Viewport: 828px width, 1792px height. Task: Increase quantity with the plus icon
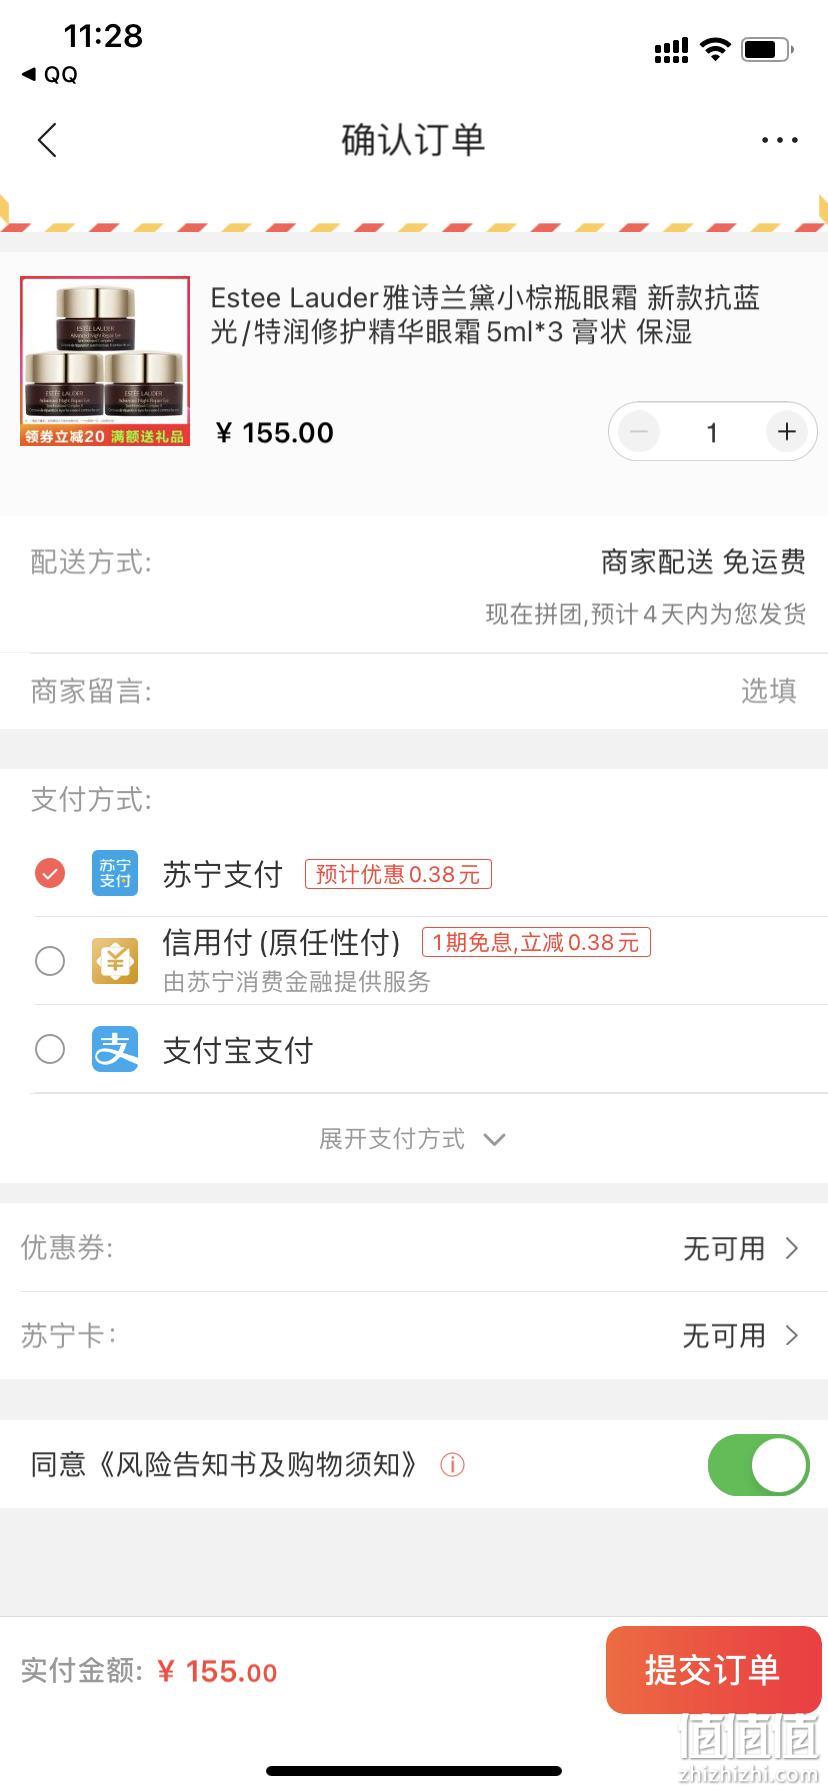pos(787,432)
